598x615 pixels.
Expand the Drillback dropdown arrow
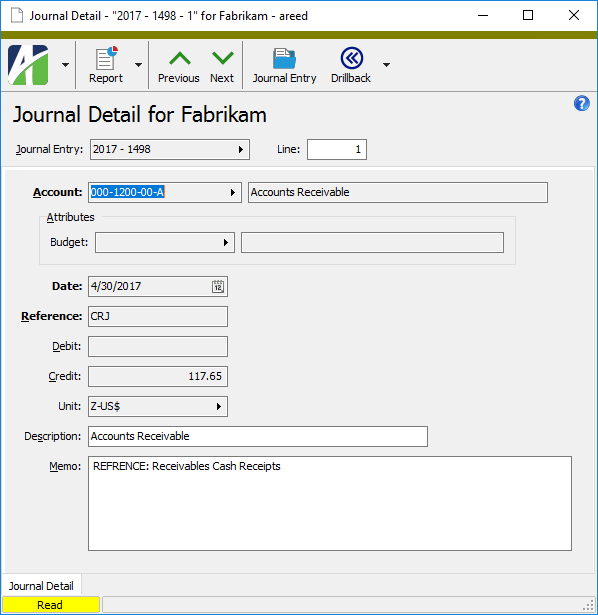pos(386,65)
